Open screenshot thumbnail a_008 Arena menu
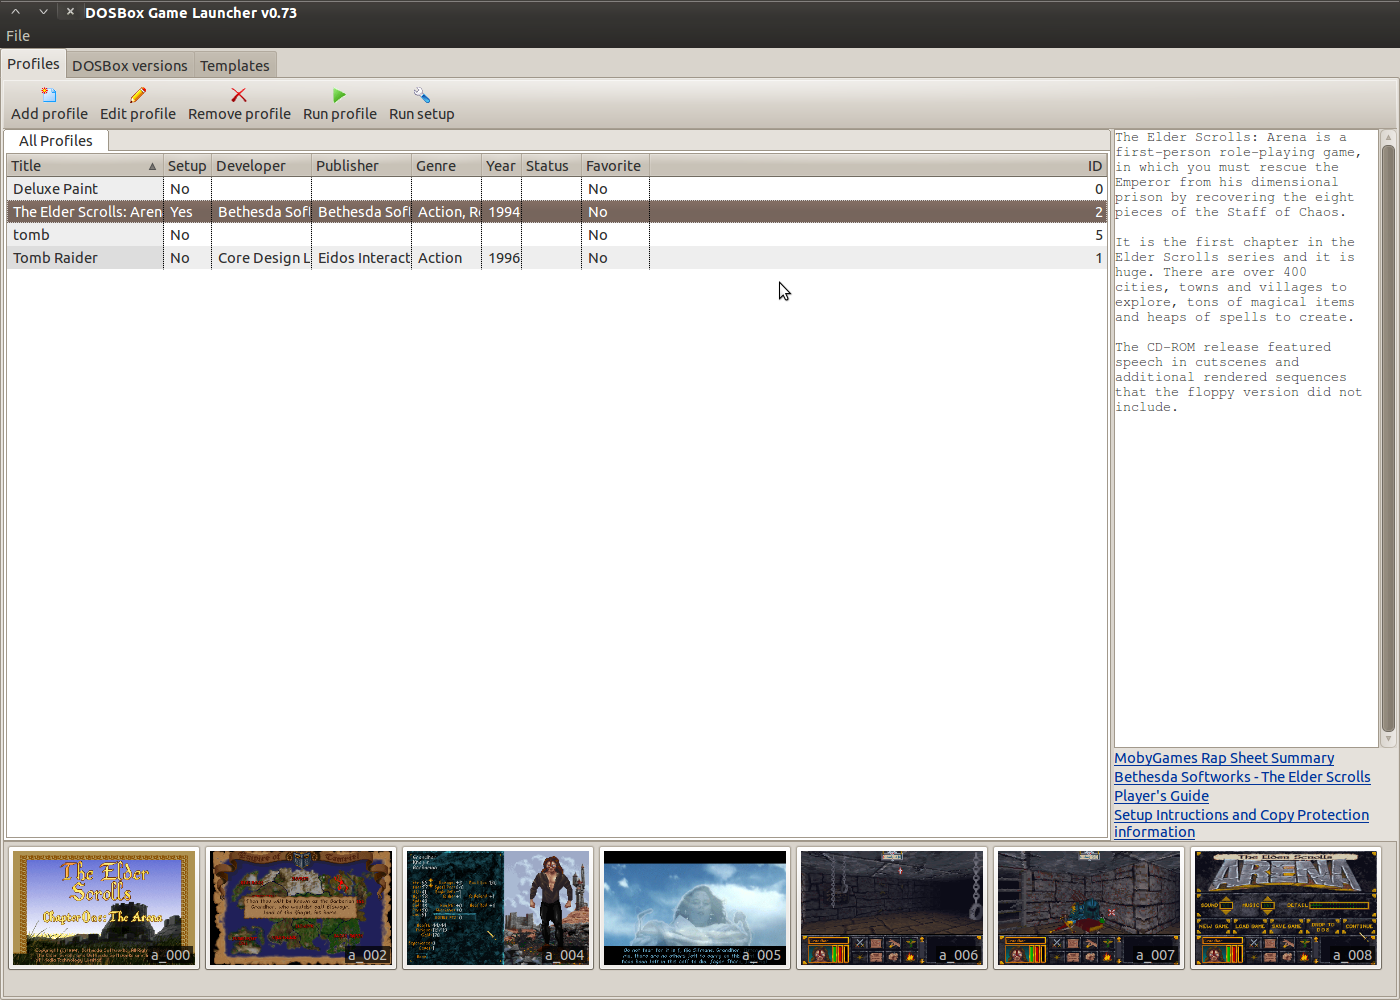Viewport: 1400px width, 1000px height. click(x=1286, y=908)
